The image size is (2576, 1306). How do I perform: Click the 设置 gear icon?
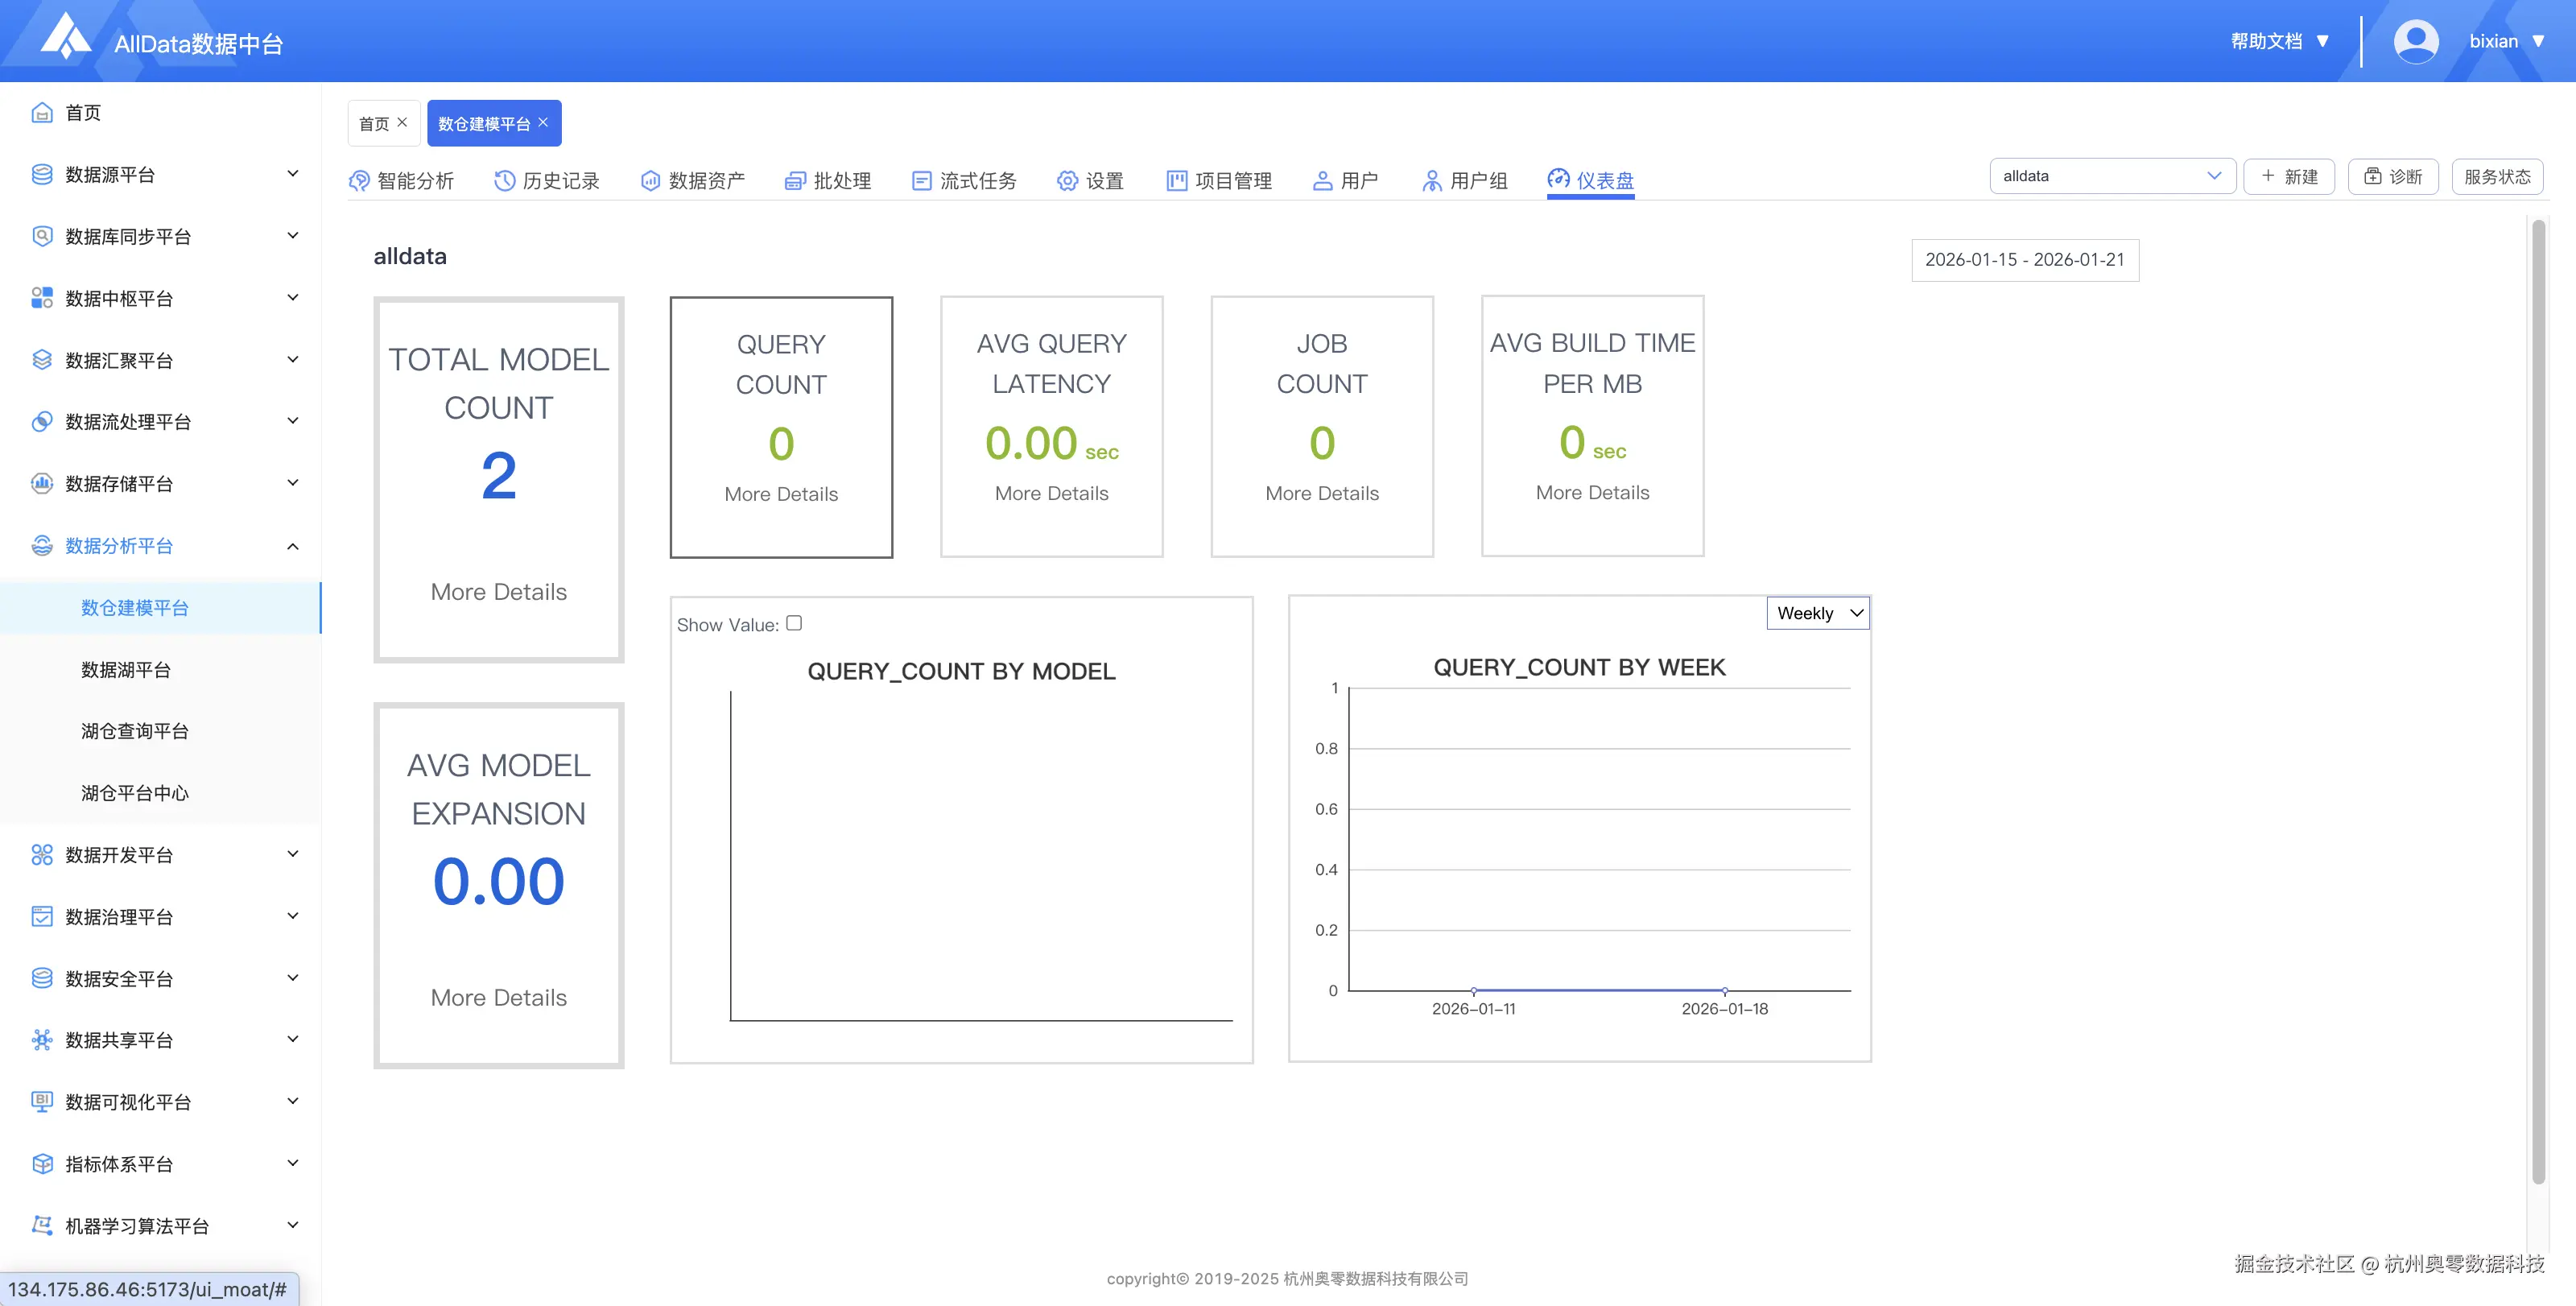1068,181
